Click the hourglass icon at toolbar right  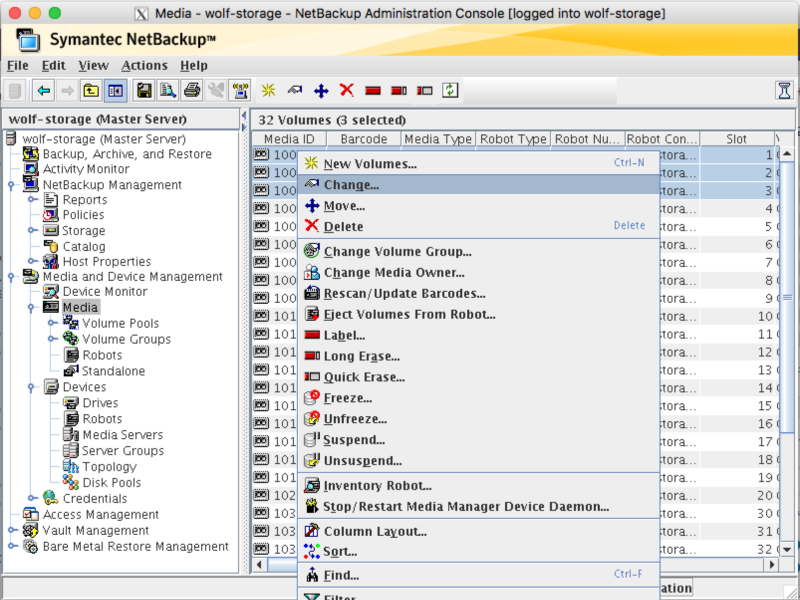tap(785, 90)
